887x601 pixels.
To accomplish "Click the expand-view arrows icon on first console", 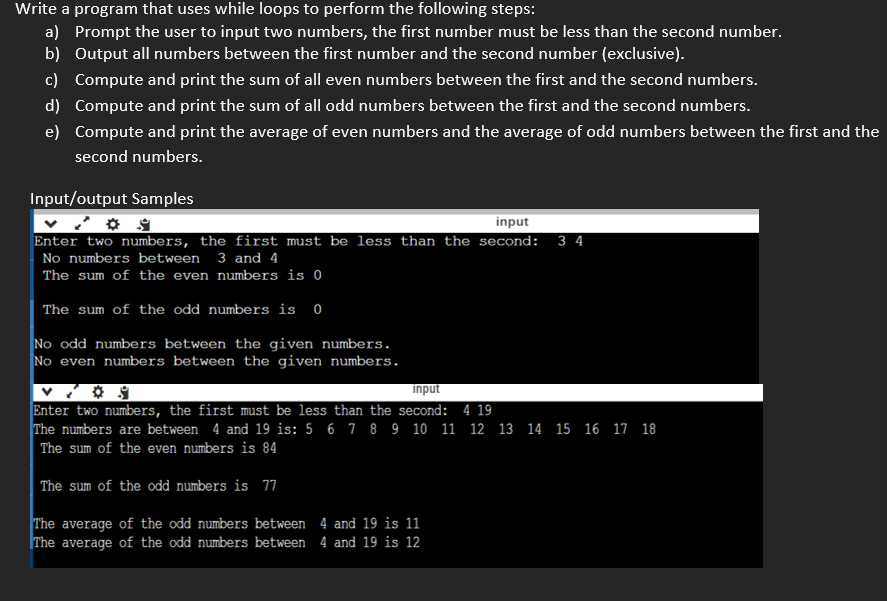I will click(x=81, y=224).
